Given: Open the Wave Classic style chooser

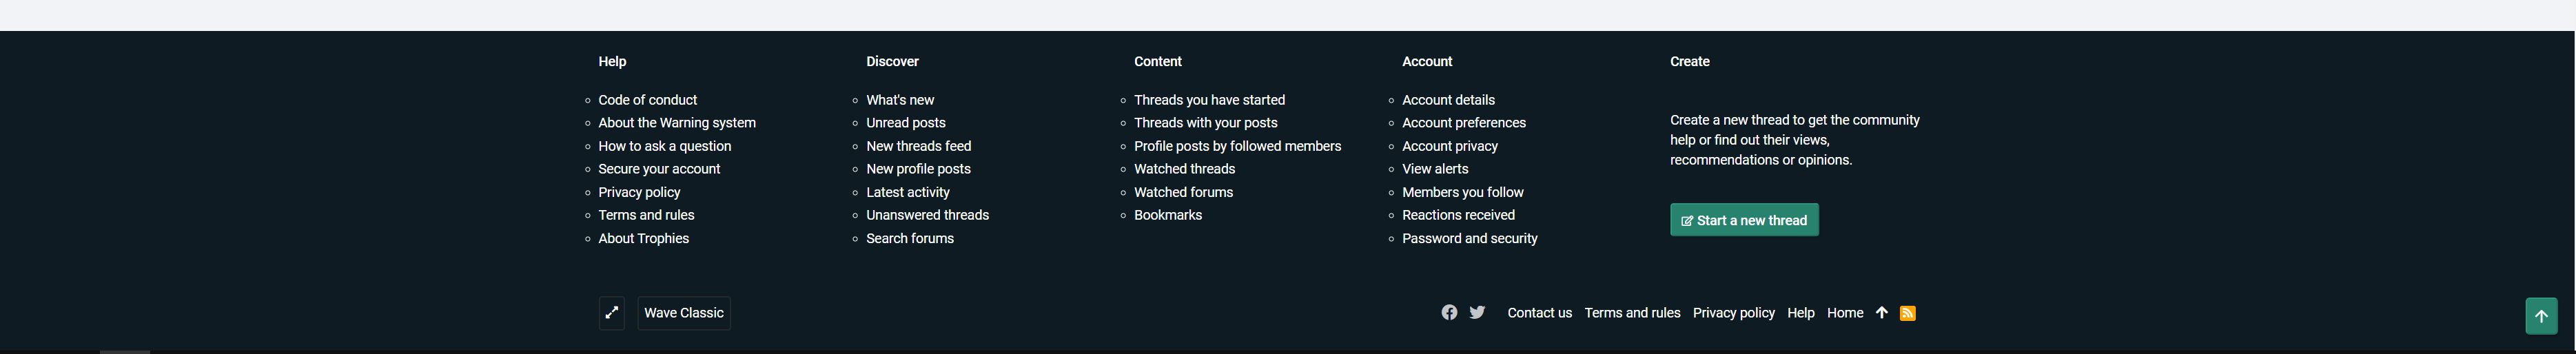Looking at the screenshot, I should click(x=684, y=313).
